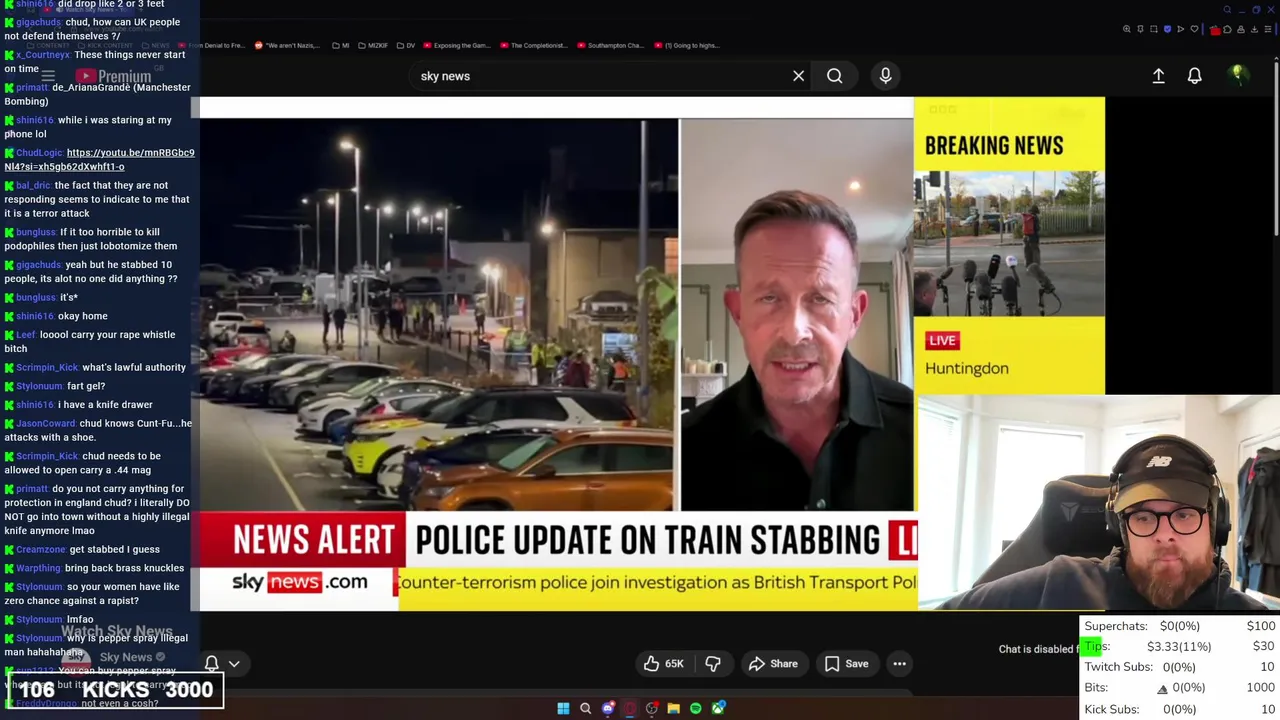Open the 'We aren't Nazis,...' bookmark

point(287,45)
